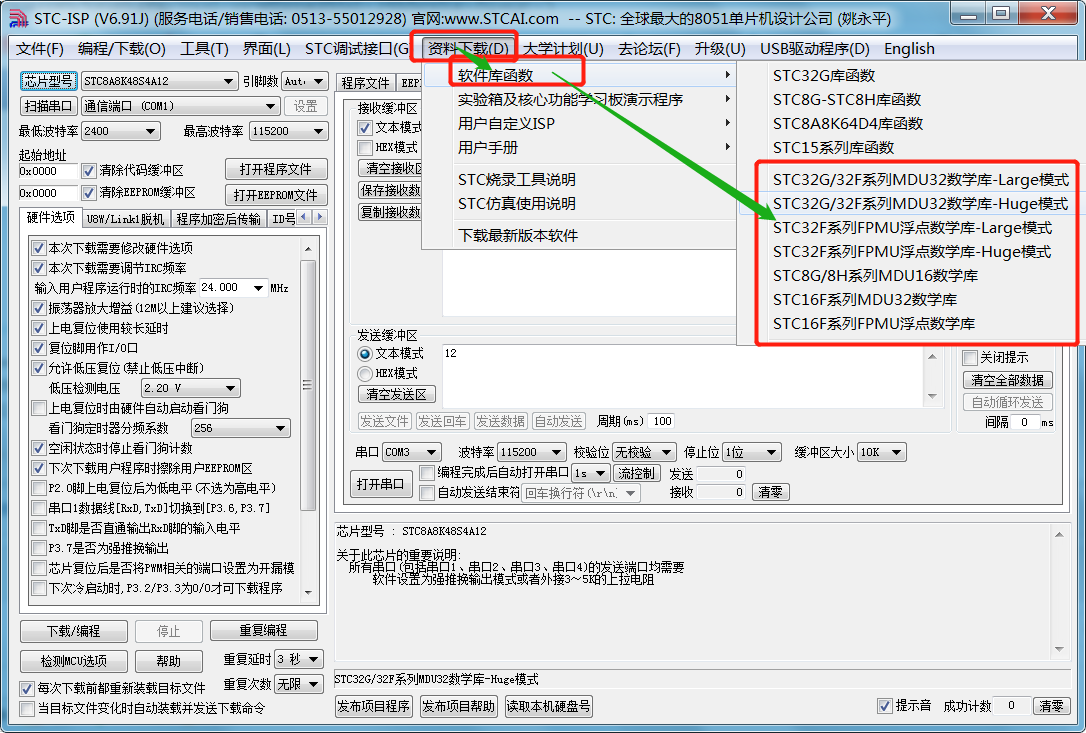Switch to 程序加密后传输 tab
The image size is (1086, 733).
218,219
